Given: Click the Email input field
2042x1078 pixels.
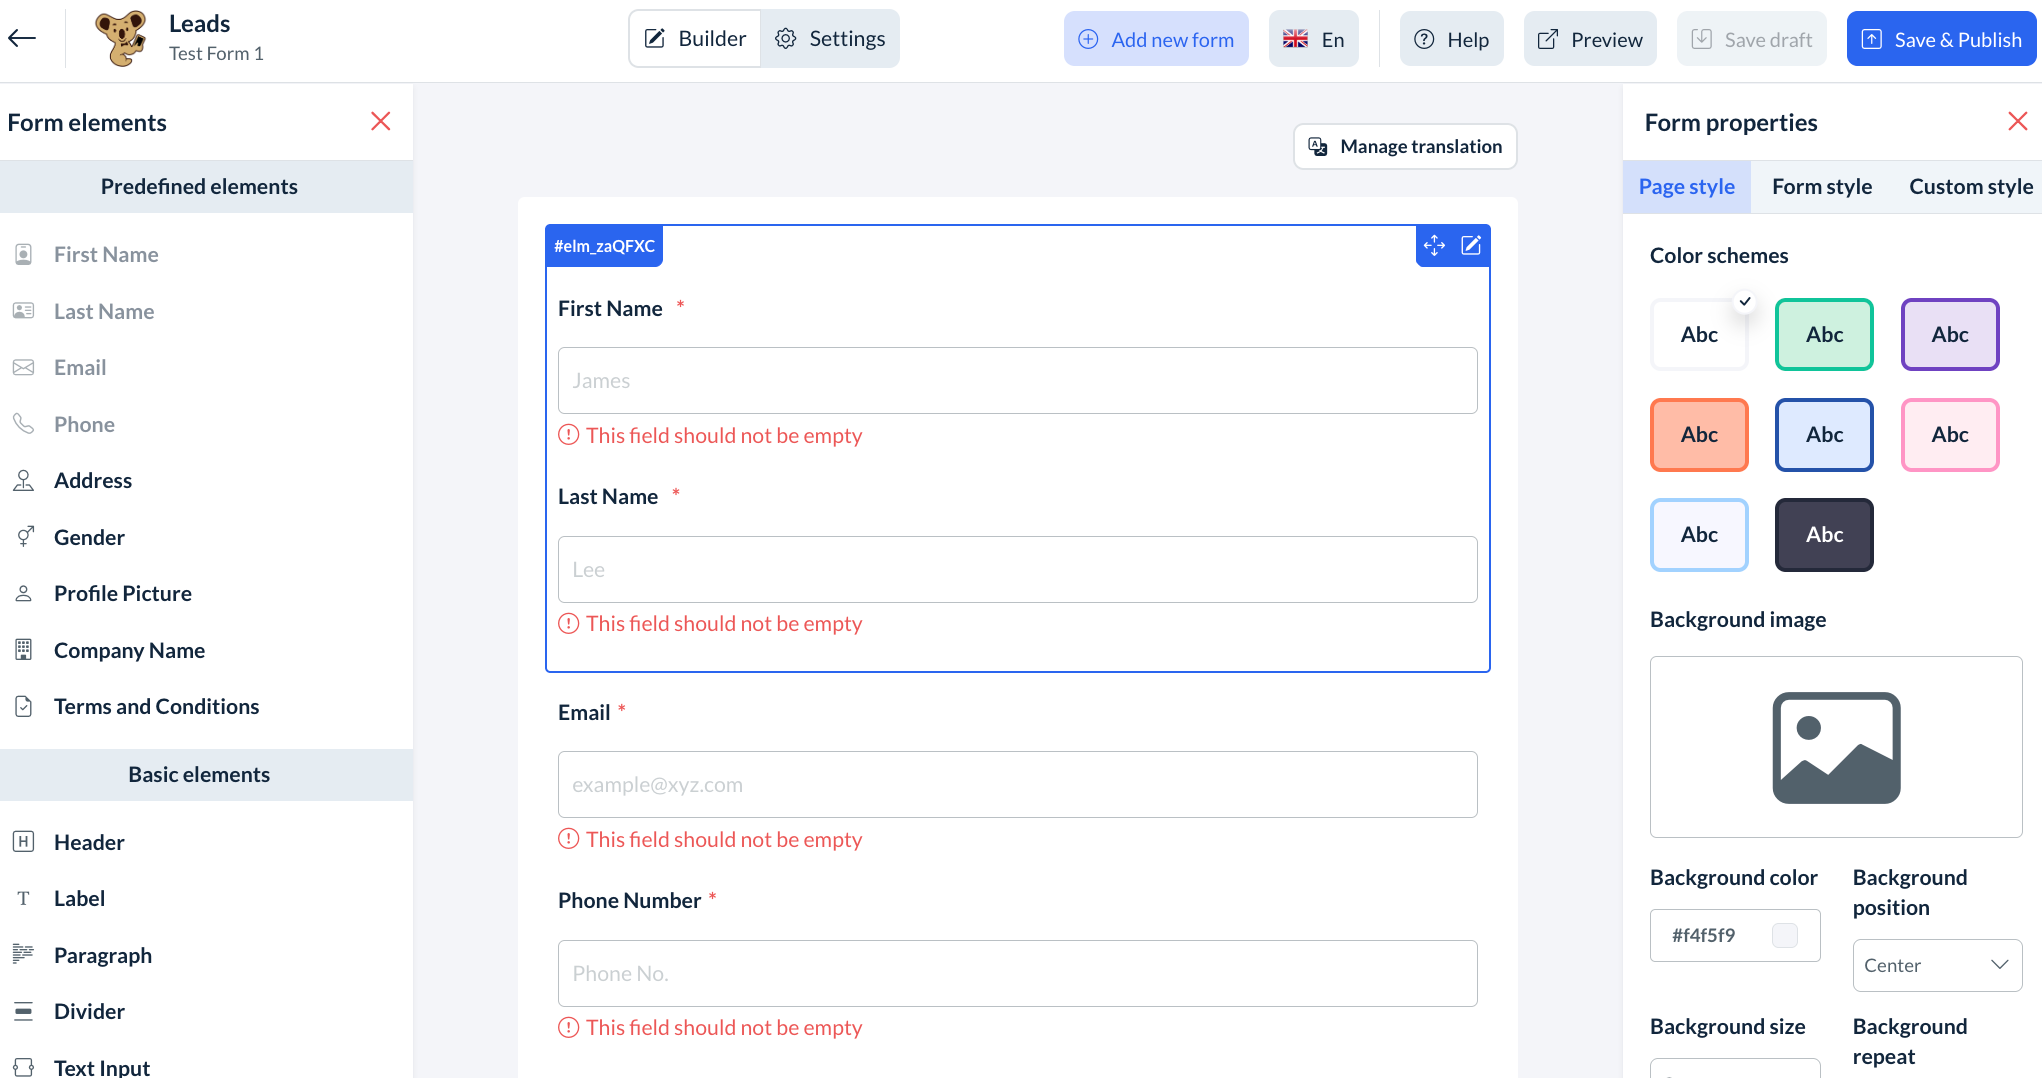Looking at the screenshot, I should tap(1017, 785).
